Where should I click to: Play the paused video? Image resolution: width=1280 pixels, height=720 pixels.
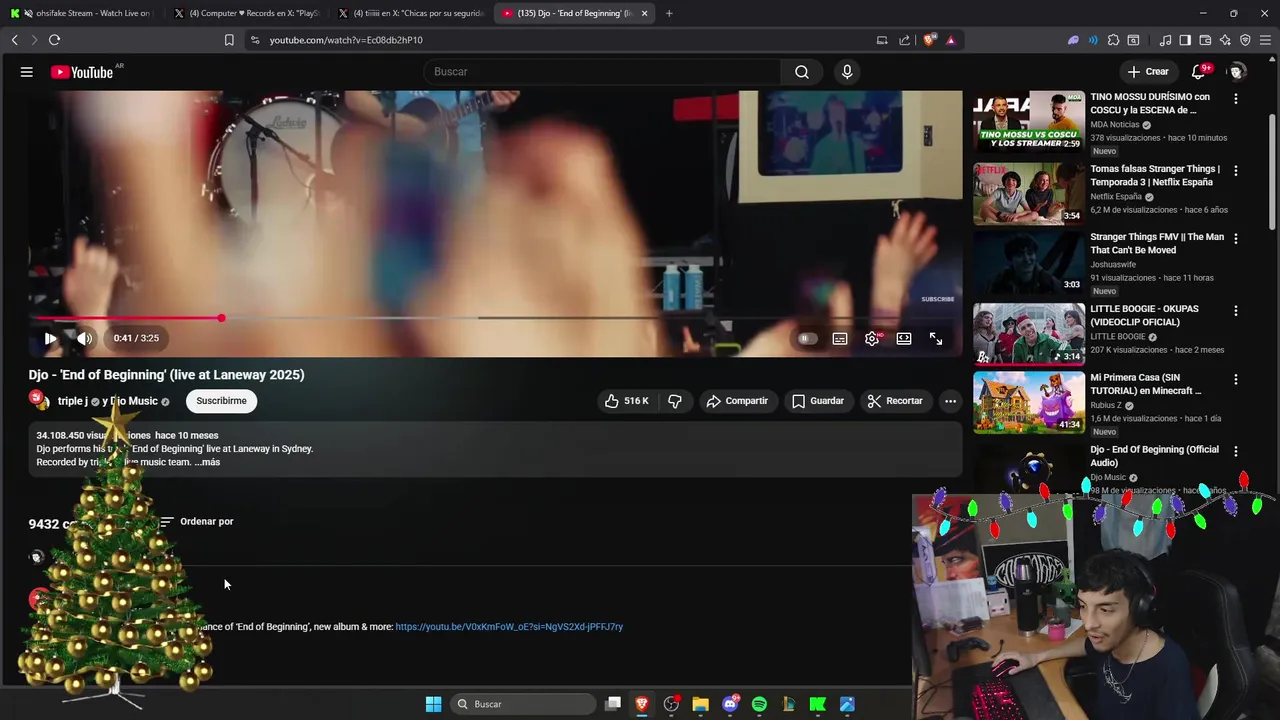click(x=50, y=338)
